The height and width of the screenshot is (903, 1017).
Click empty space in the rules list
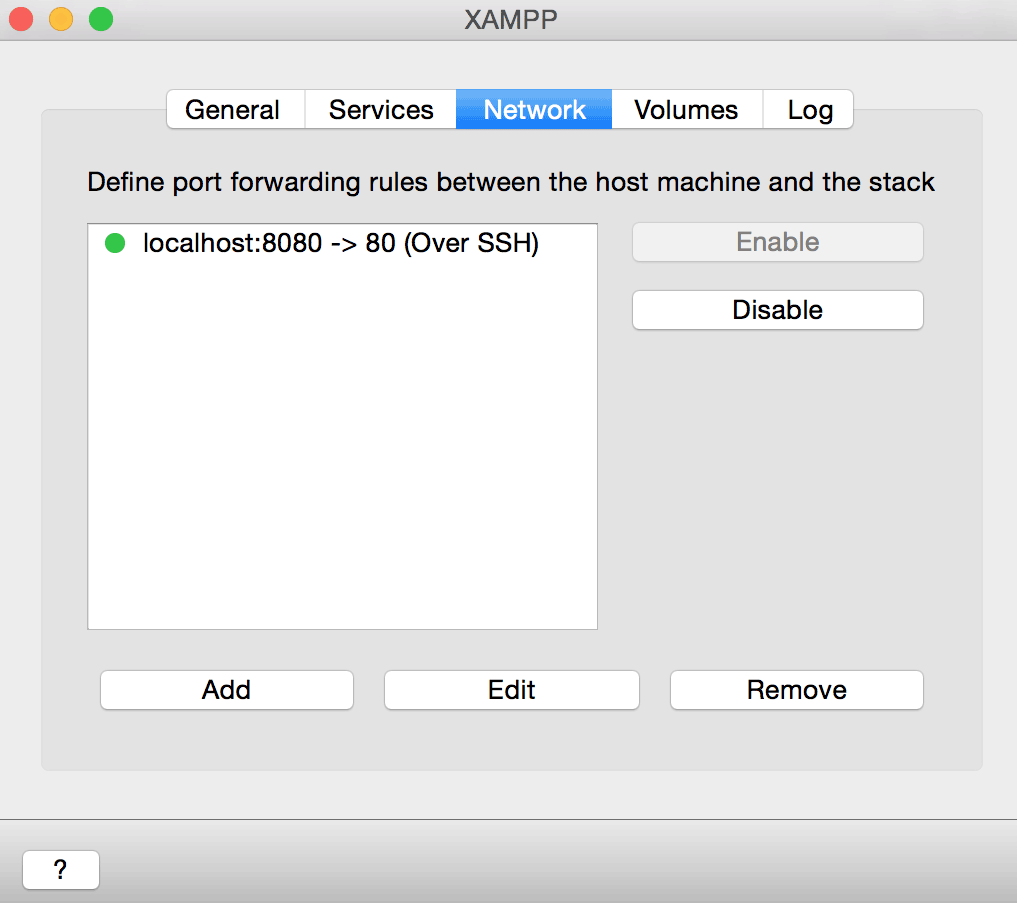point(342,450)
